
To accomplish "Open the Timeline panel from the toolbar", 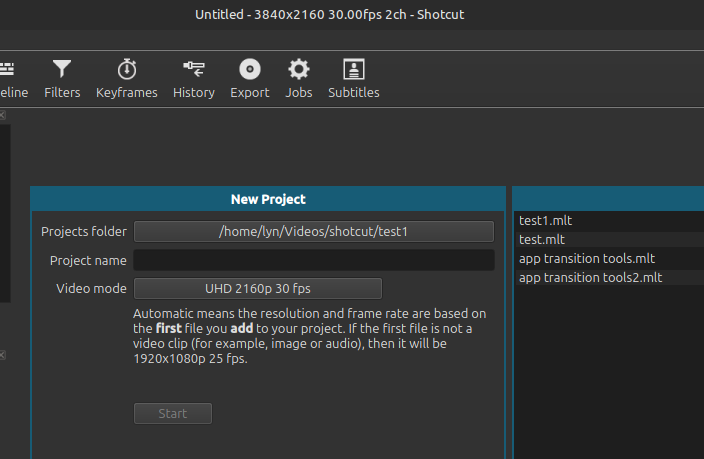I will coord(12,79).
